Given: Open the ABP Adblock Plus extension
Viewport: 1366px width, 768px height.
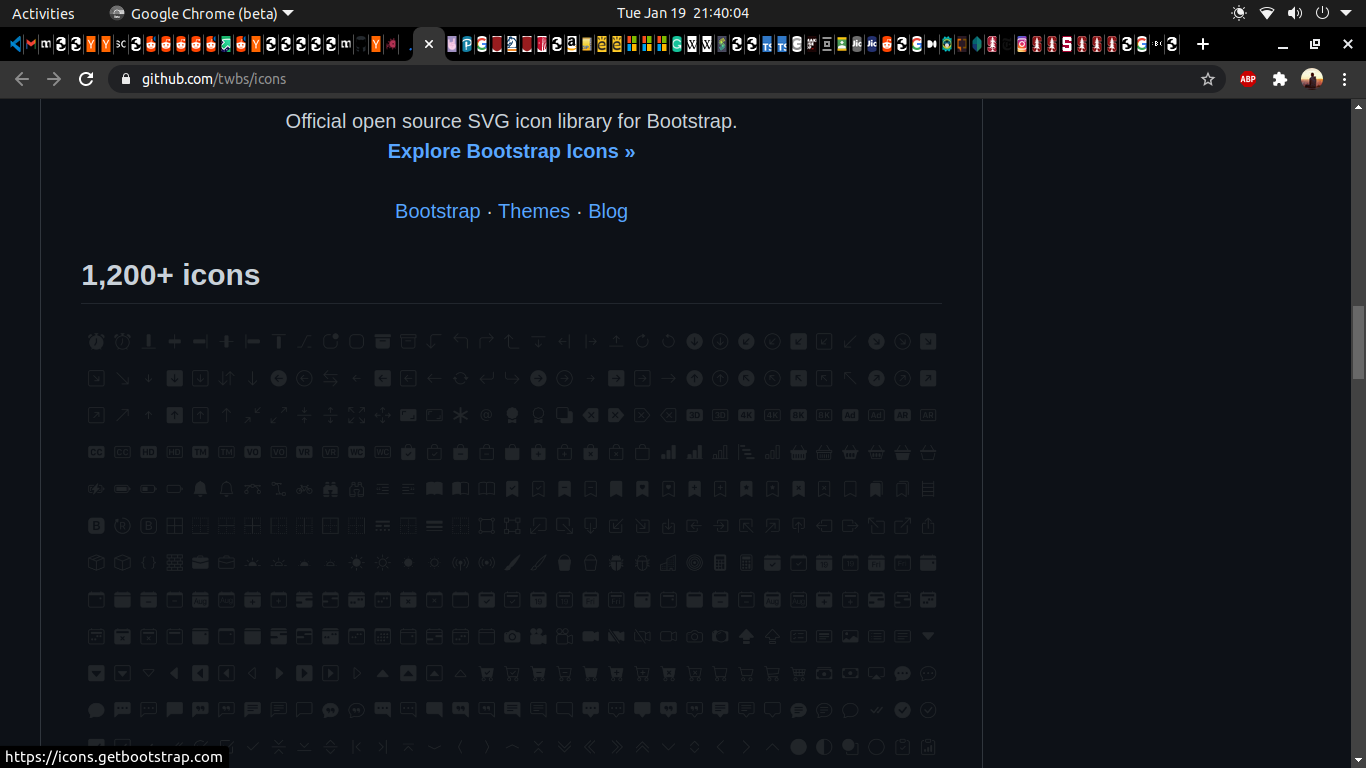Looking at the screenshot, I should (1248, 79).
